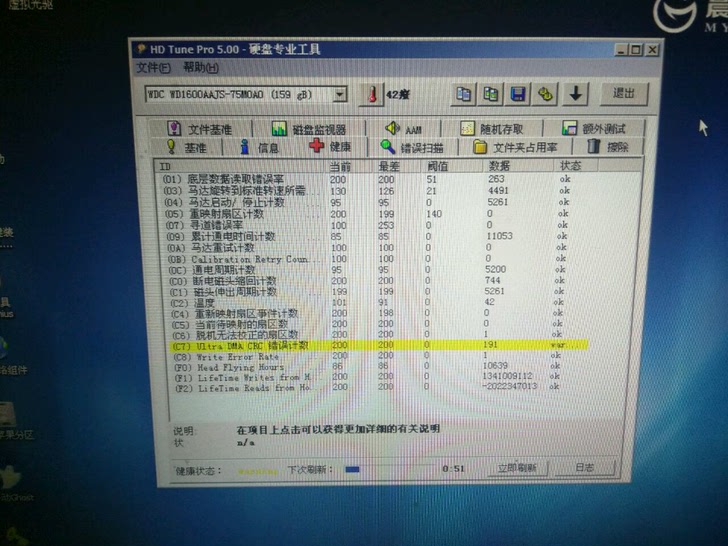Open the 文件 menu
Screen dimensions: 728x546
click(x=154, y=68)
